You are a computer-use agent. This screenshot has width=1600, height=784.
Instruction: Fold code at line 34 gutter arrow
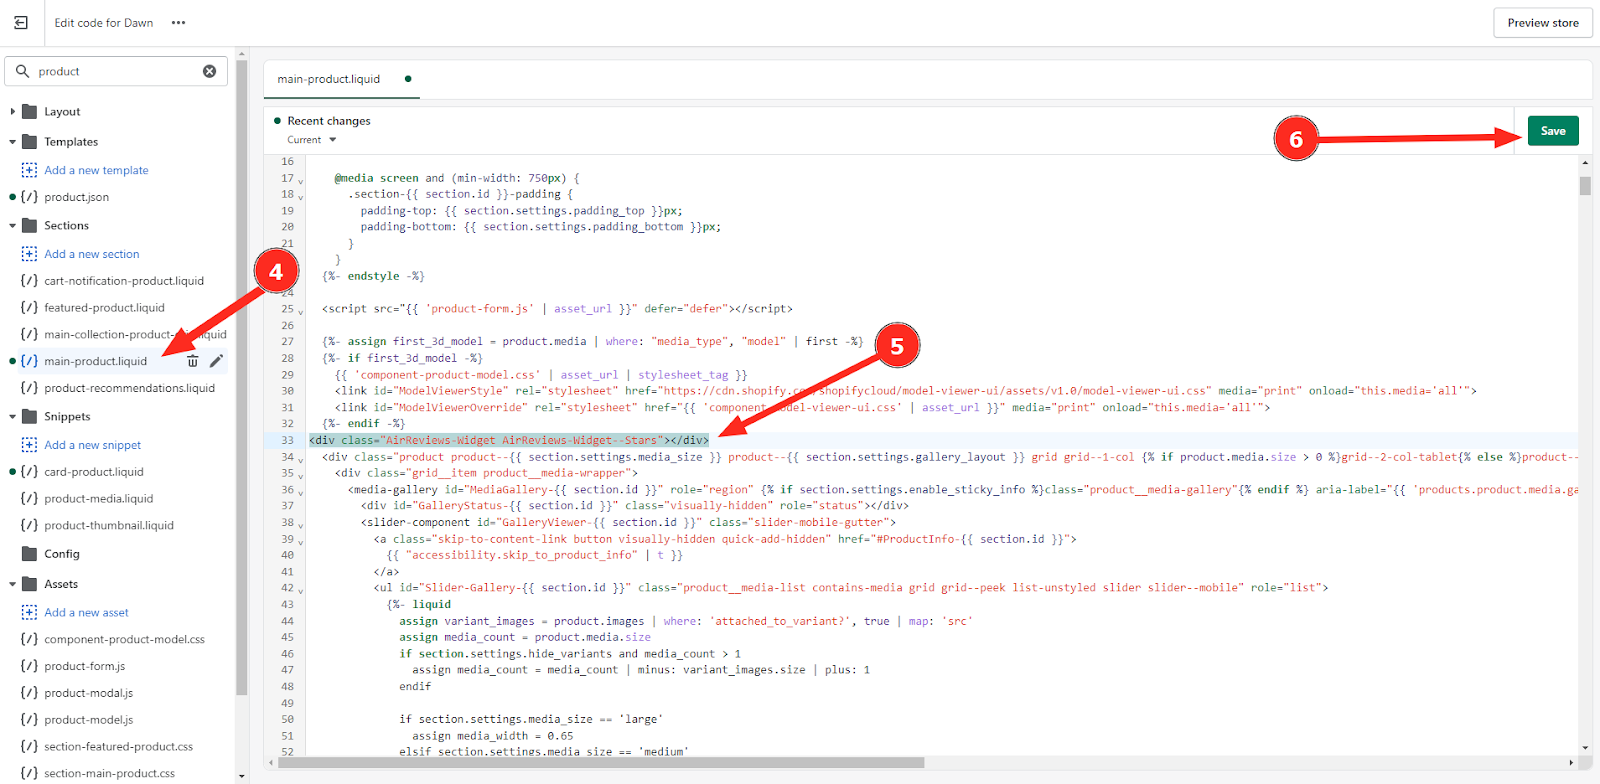point(301,459)
